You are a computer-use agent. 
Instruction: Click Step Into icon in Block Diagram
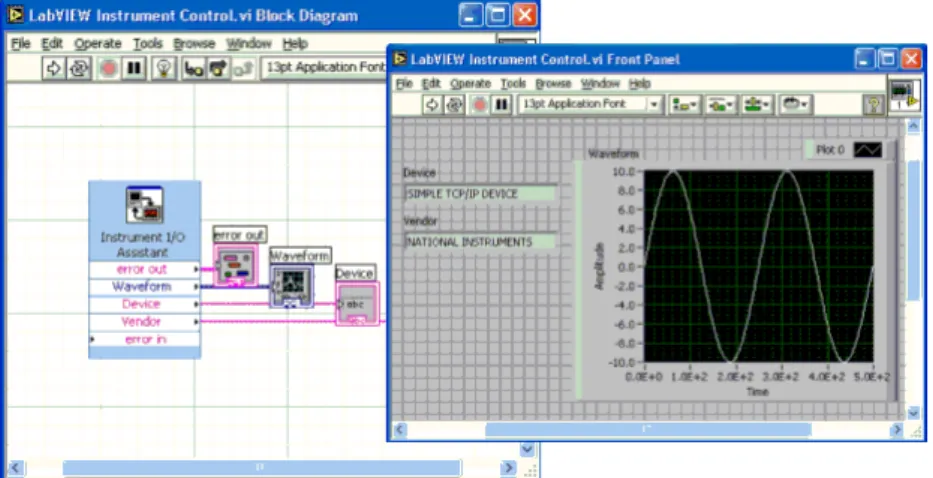pos(193,68)
